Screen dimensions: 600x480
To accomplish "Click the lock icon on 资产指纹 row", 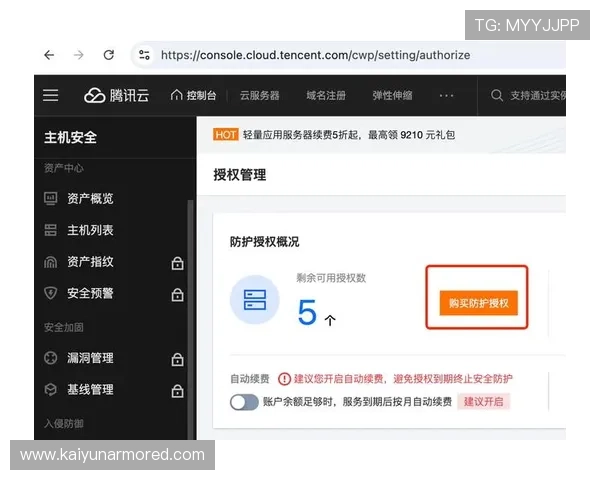I will point(177,263).
